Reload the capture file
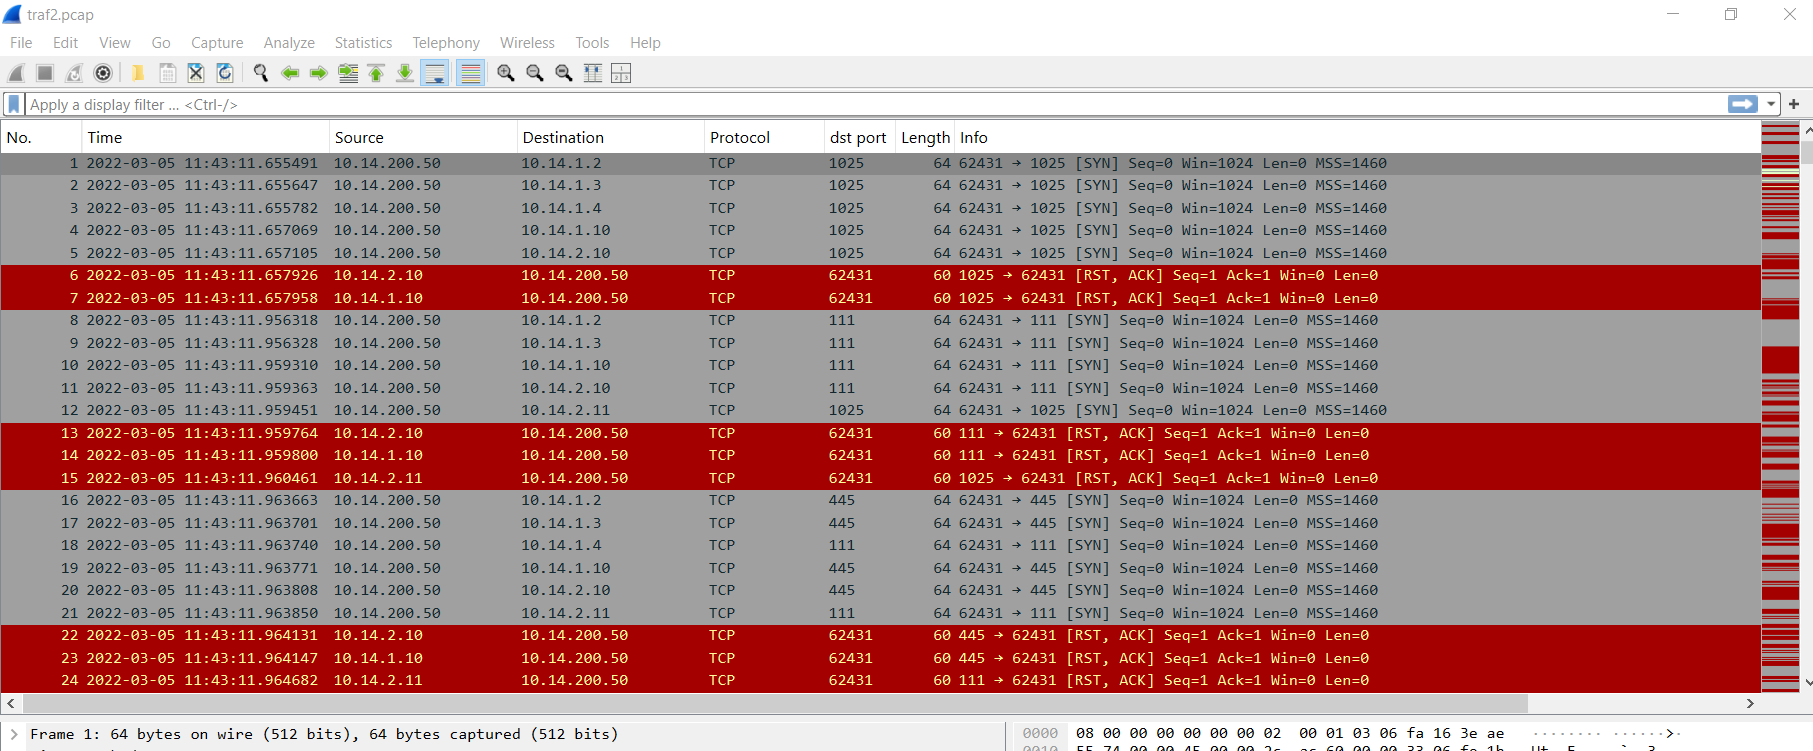Image resolution: width=1813 pixels, height=751 pixels. [x=225, y=73]
